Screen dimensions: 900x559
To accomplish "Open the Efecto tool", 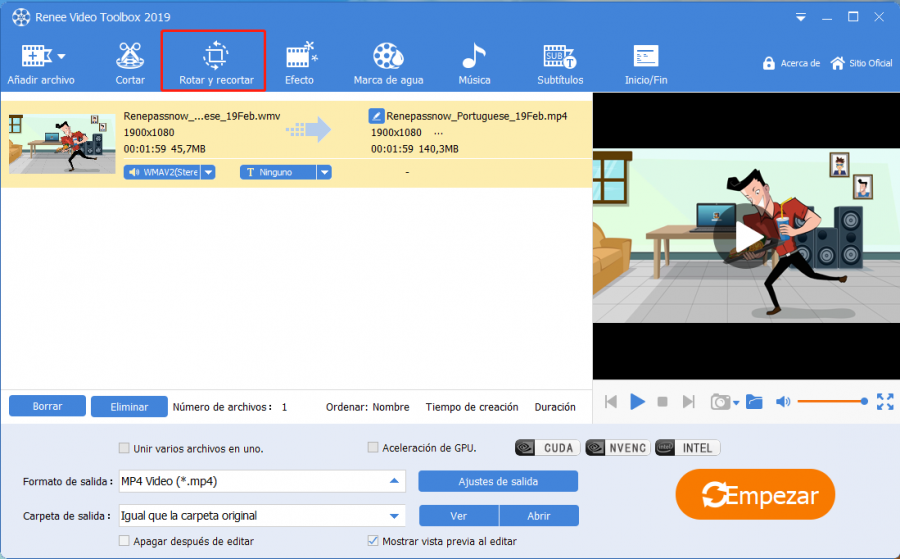I will click(x=300, y=64).
